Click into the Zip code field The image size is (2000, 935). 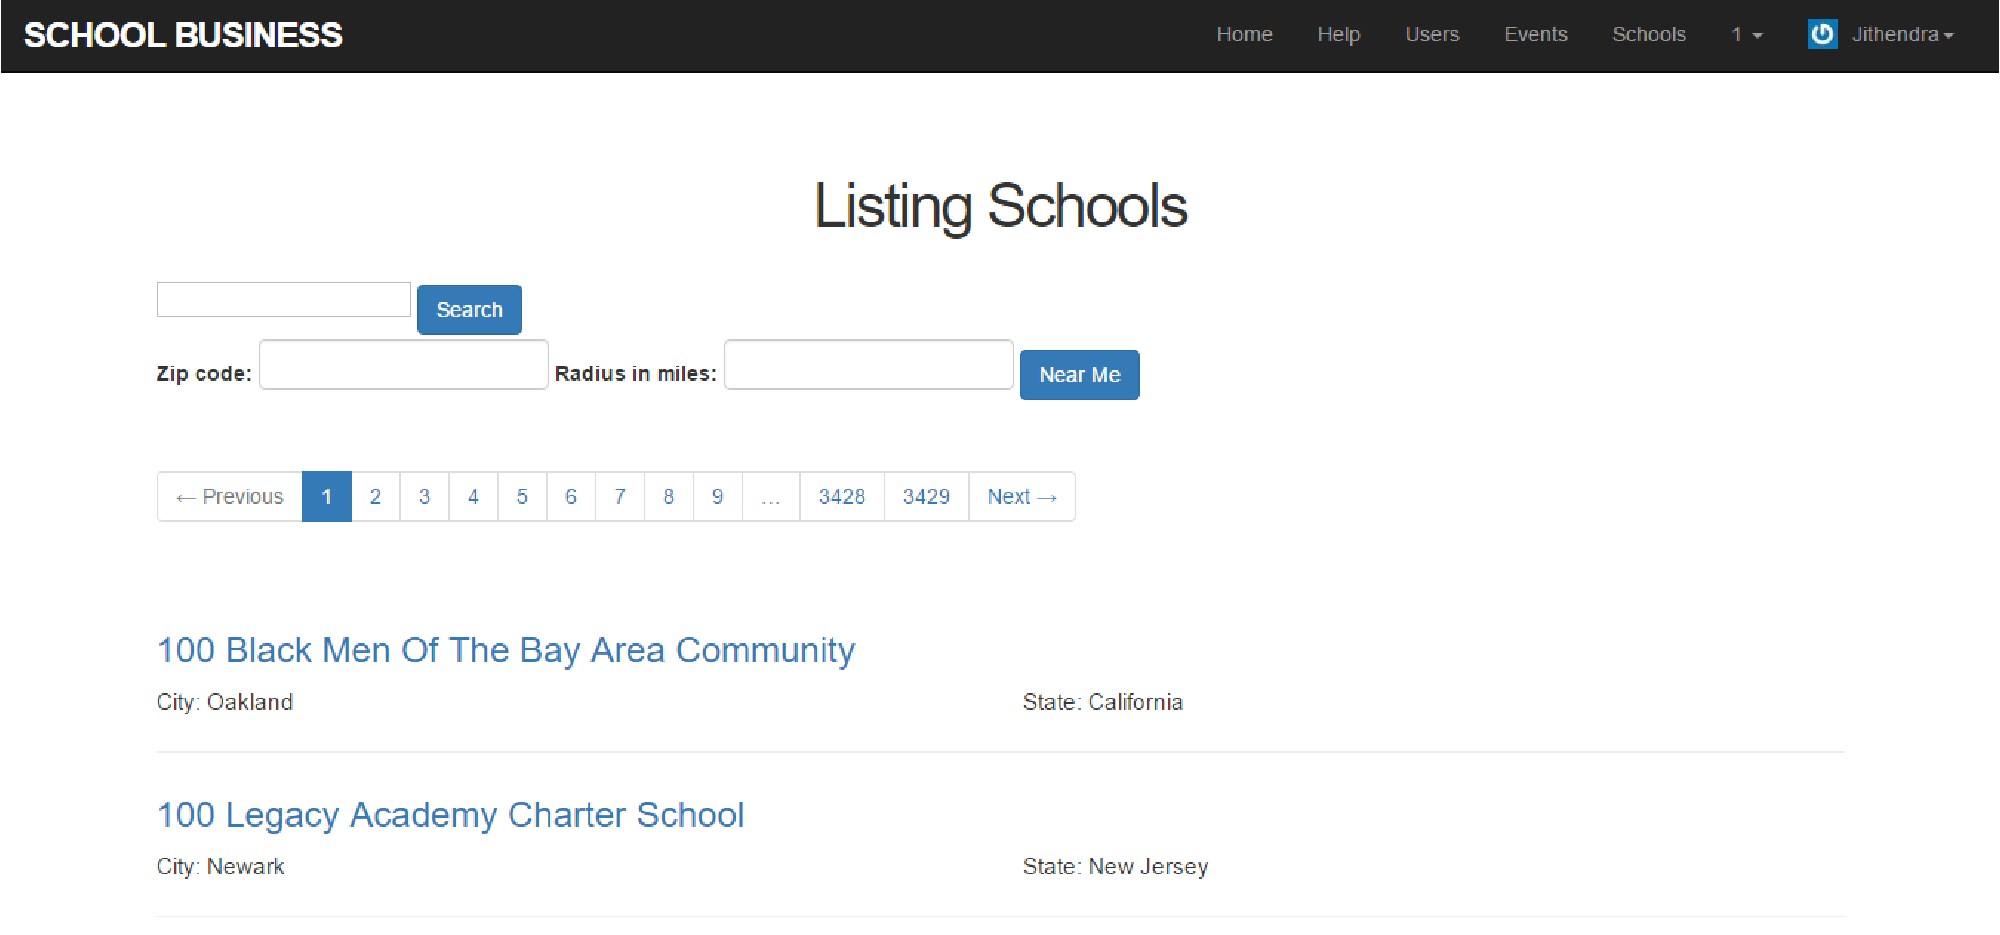click(x=403, y=365)
